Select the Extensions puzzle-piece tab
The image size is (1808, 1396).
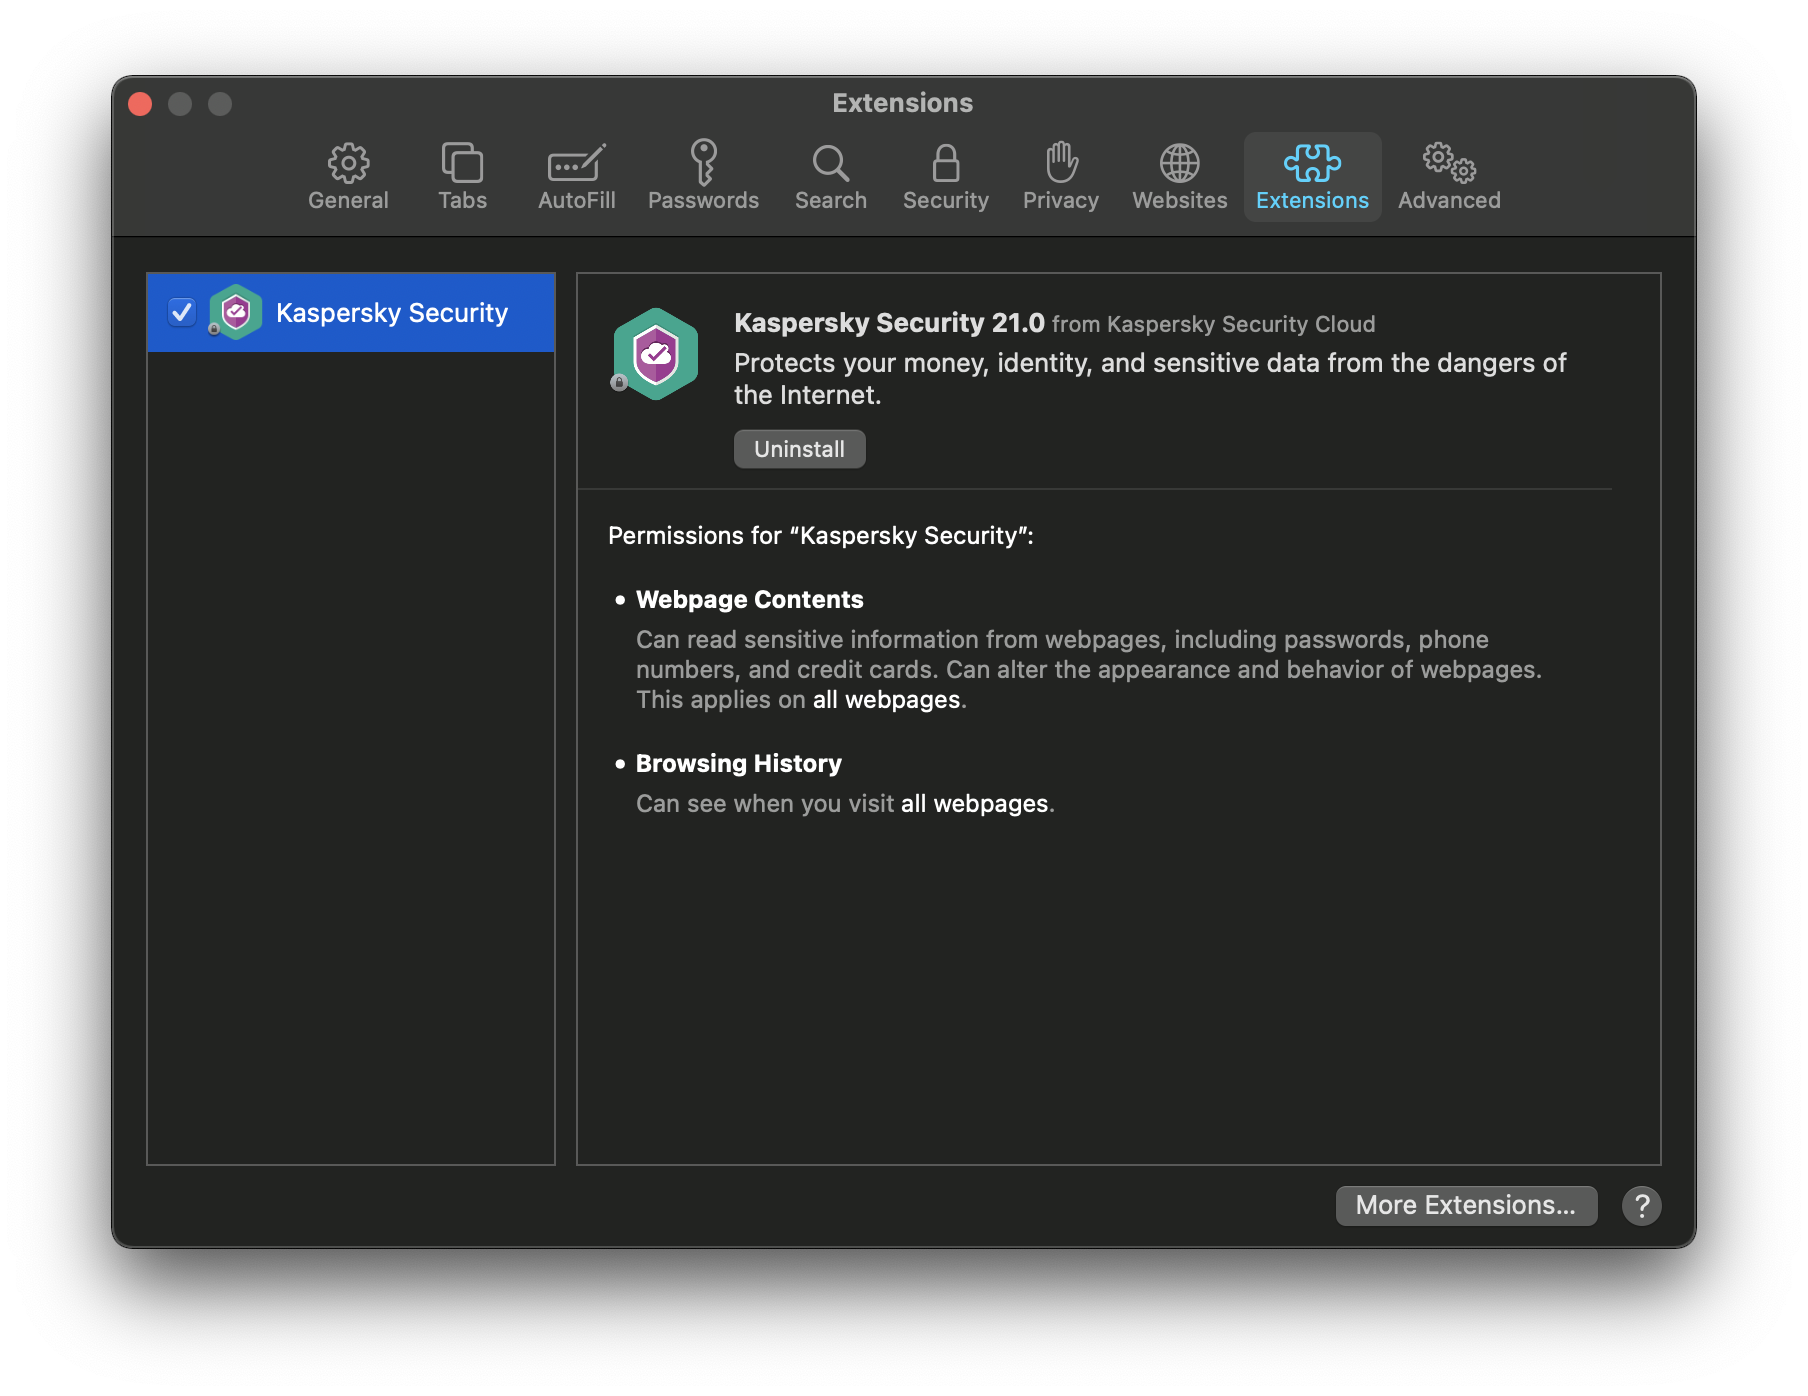point(1312,177)
